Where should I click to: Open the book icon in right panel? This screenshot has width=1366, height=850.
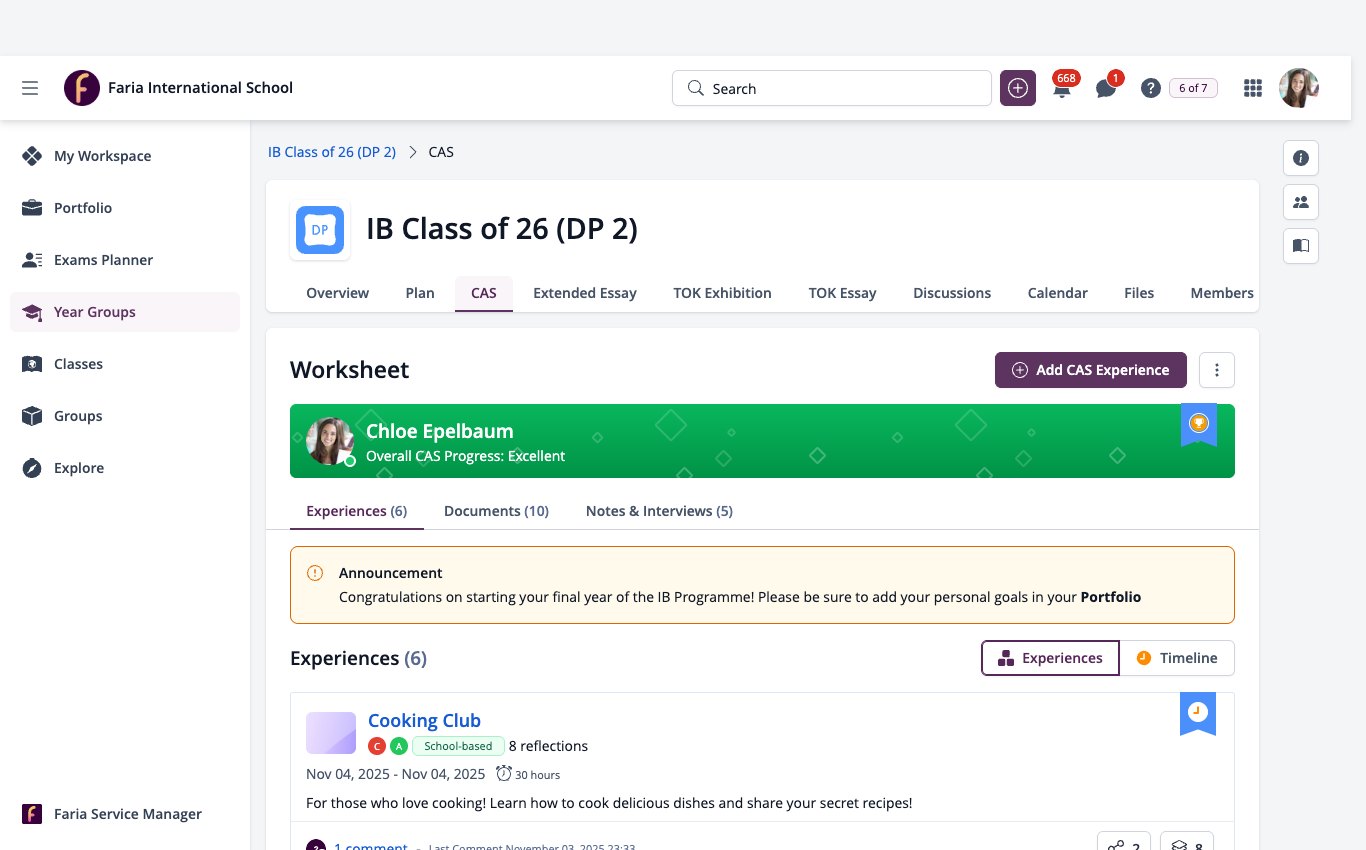click(x=1301, y=246)
